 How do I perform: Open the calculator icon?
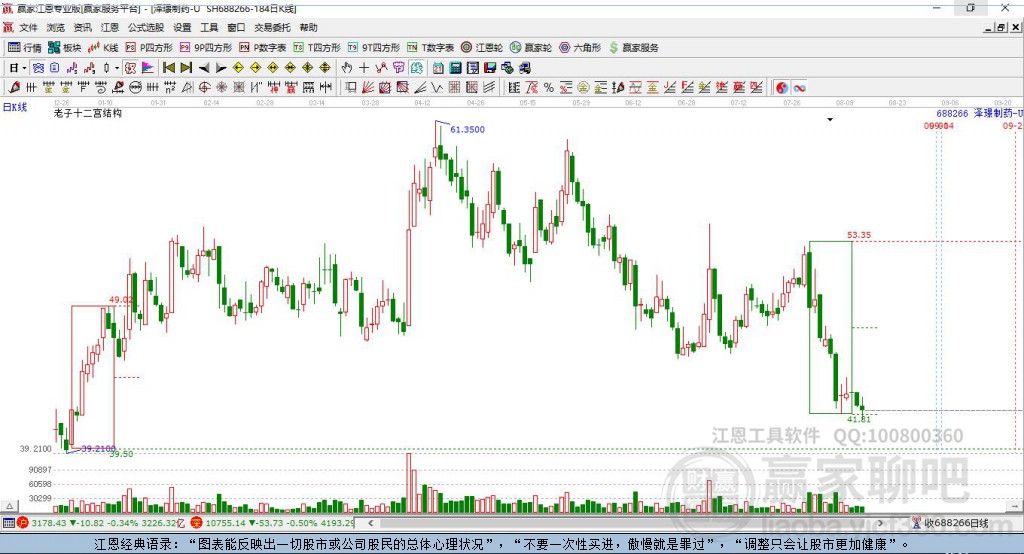point(455,68)
